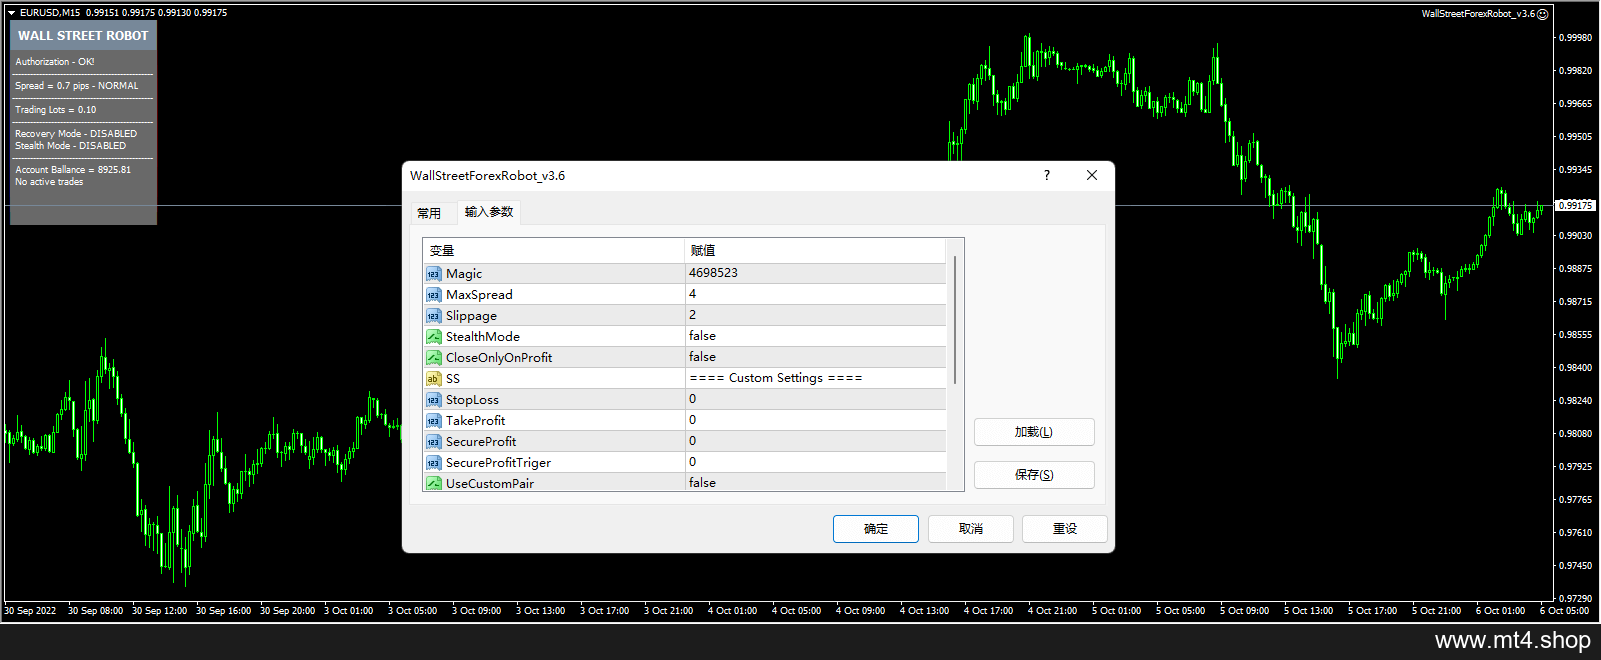Image resolution: width=1601 pixels, height=660 pixels.
Task: Click the 取消 button
Action: [971, 529]
